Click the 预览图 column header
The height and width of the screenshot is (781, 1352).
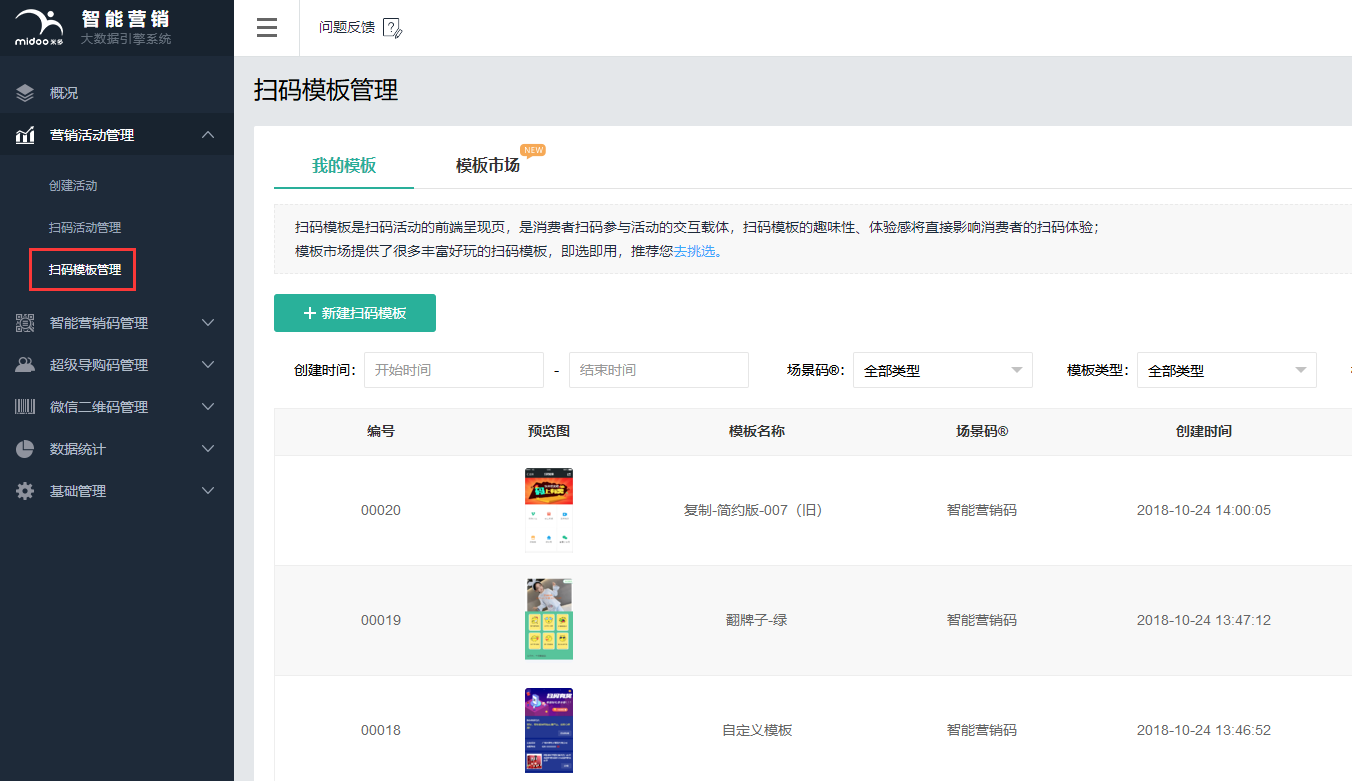pyautogui.click(x=549, y=432)
